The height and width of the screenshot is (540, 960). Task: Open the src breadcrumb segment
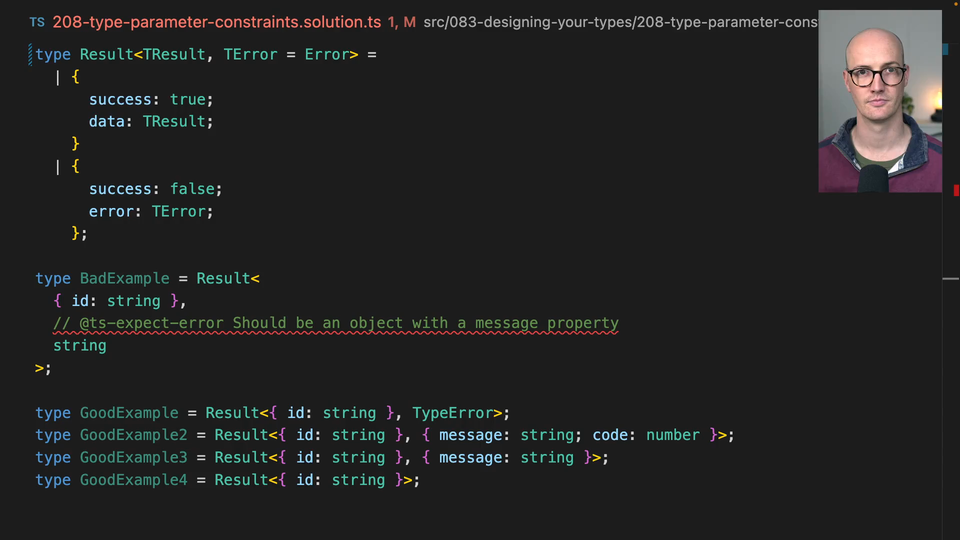436,22
